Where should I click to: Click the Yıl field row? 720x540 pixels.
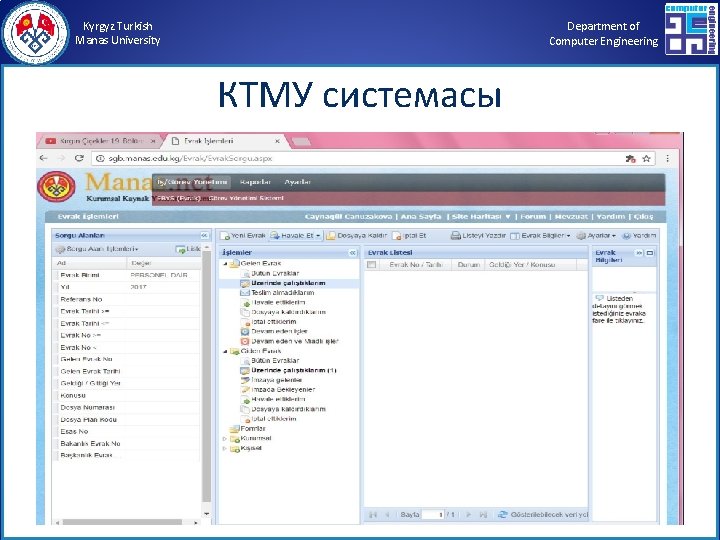click(x=127, y=287)
